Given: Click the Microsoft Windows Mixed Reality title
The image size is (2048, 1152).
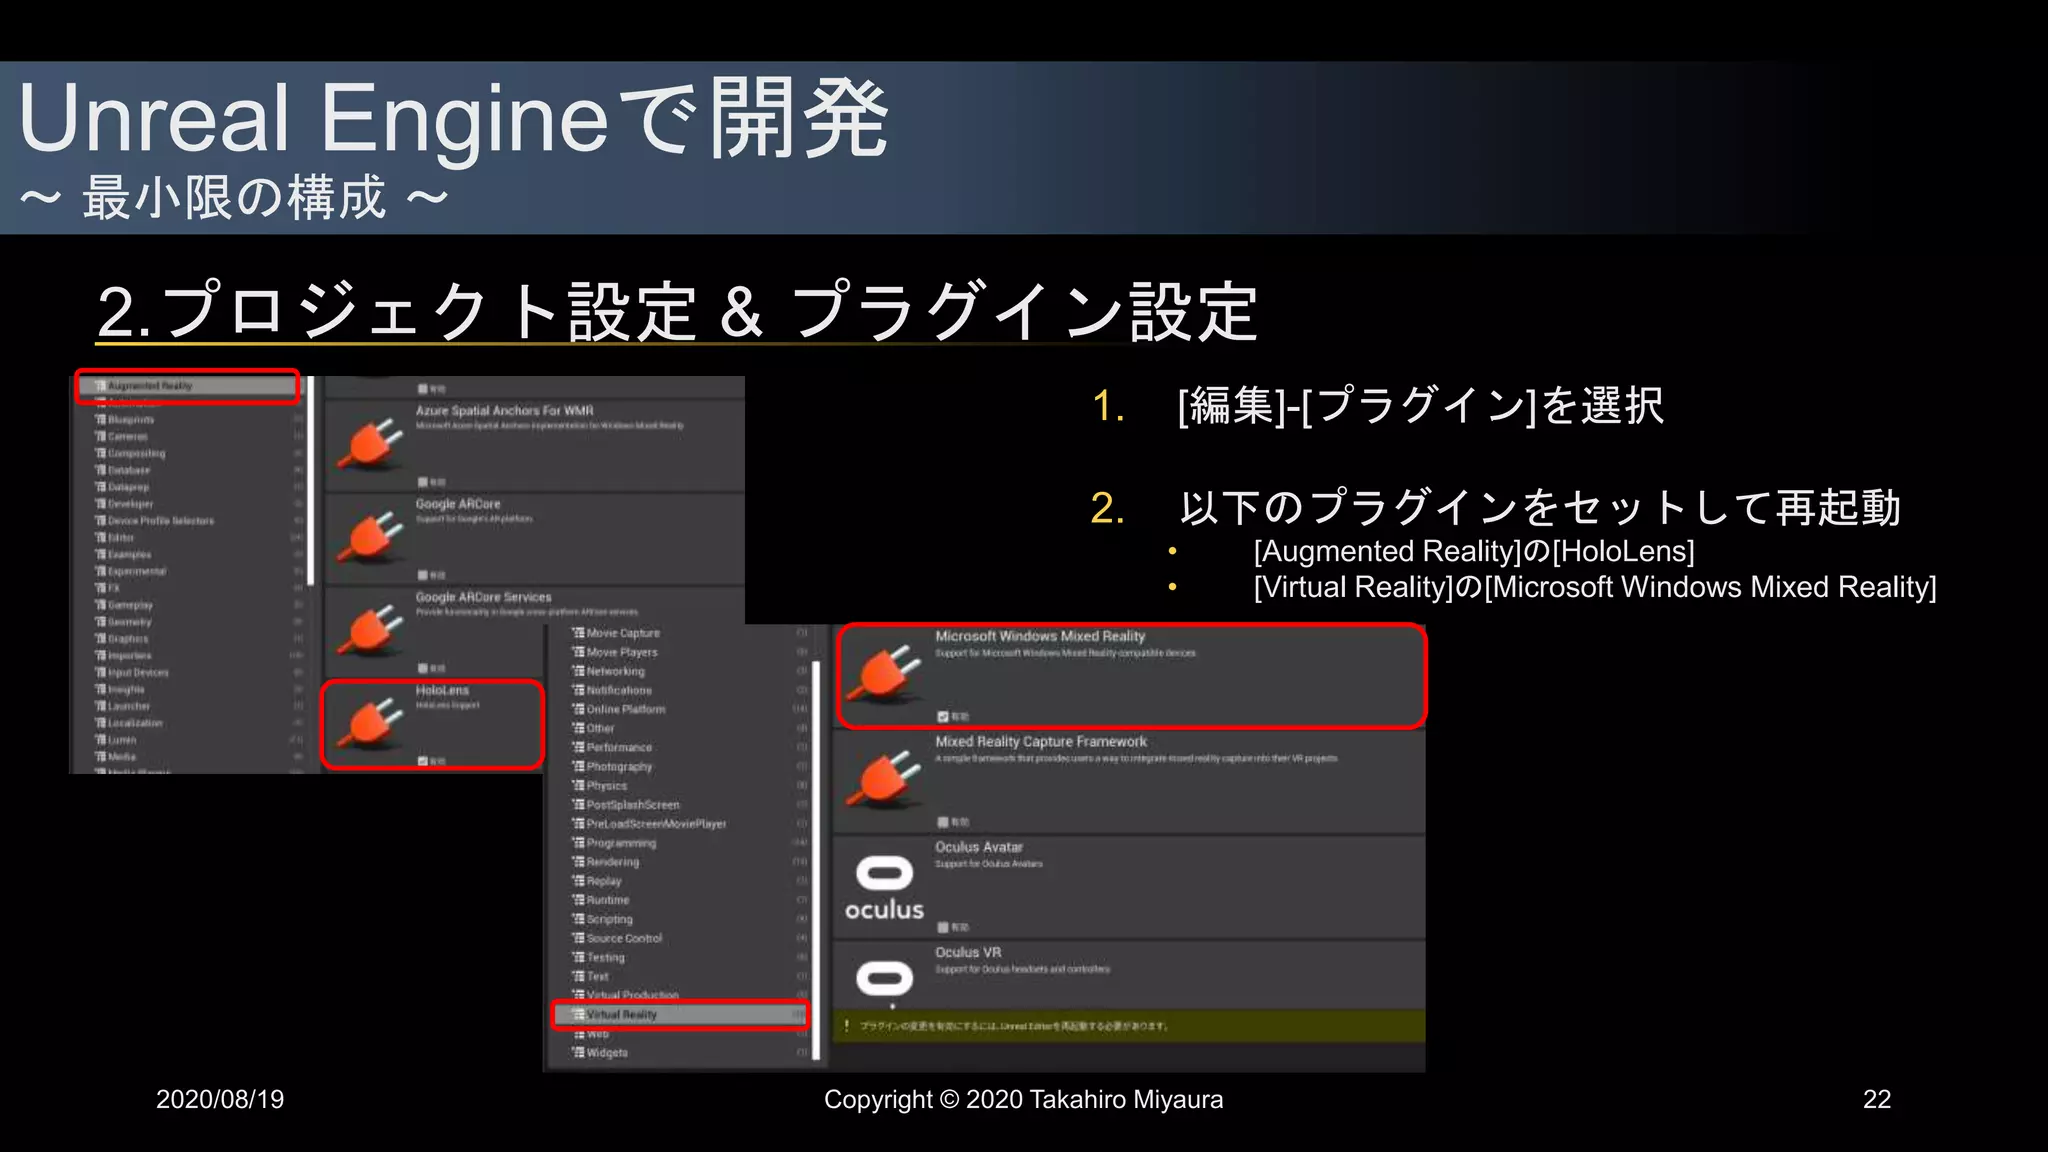Looking at the screenshot, I should point(1040,636).
